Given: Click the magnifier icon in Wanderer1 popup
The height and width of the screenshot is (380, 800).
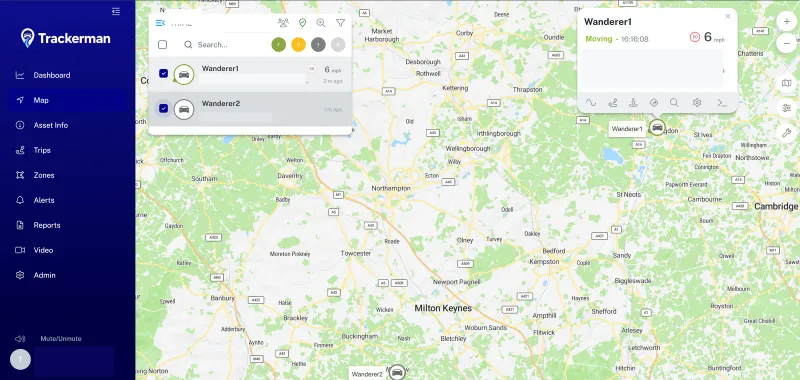Looking at the screenshot, I should (674, 103).
